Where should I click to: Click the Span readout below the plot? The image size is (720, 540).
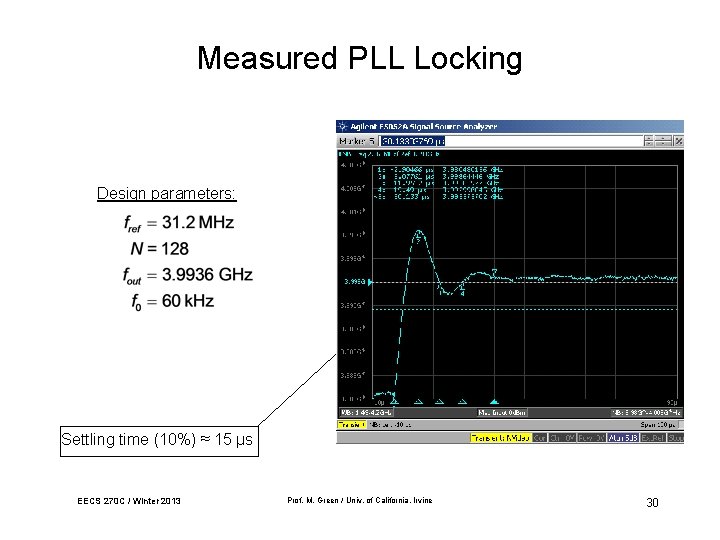pyautogui.click(x=658, y=425)
